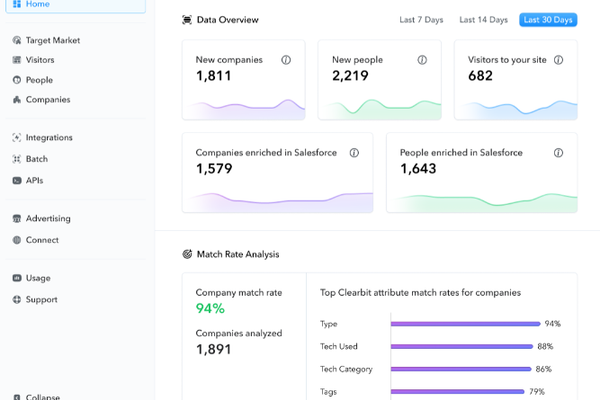Click the APIs terminal icon
600x400 pixels.
17,180
